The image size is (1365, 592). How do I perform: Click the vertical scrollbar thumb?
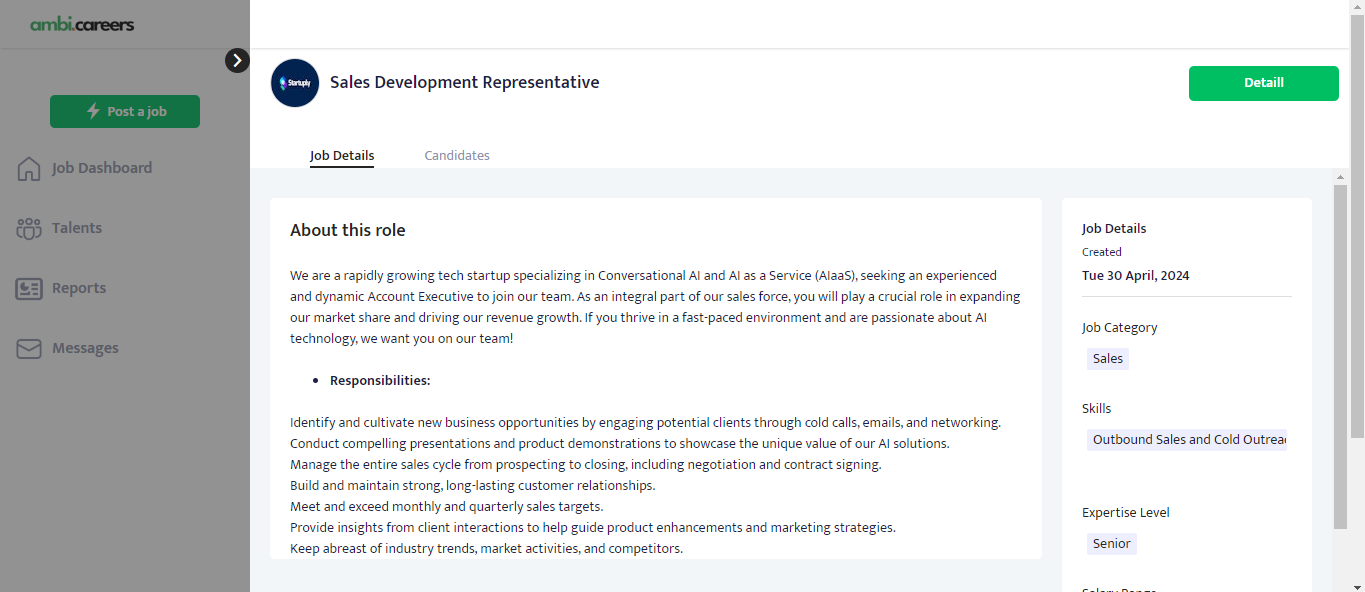tap(1341, 355)
